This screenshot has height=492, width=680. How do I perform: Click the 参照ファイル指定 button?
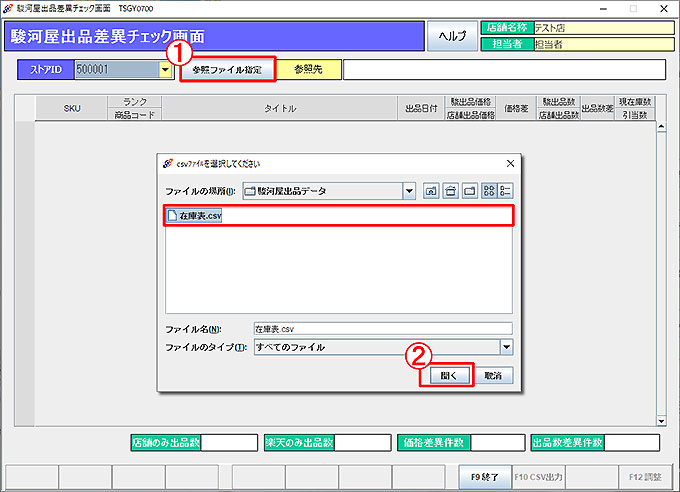(227, 69)
